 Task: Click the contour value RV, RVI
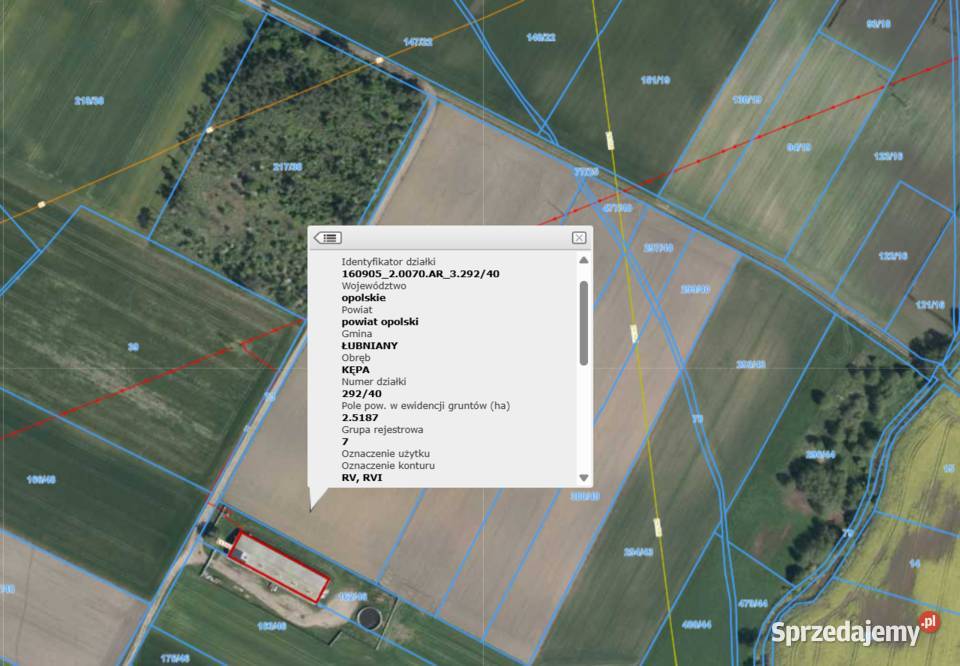(362, 477)
